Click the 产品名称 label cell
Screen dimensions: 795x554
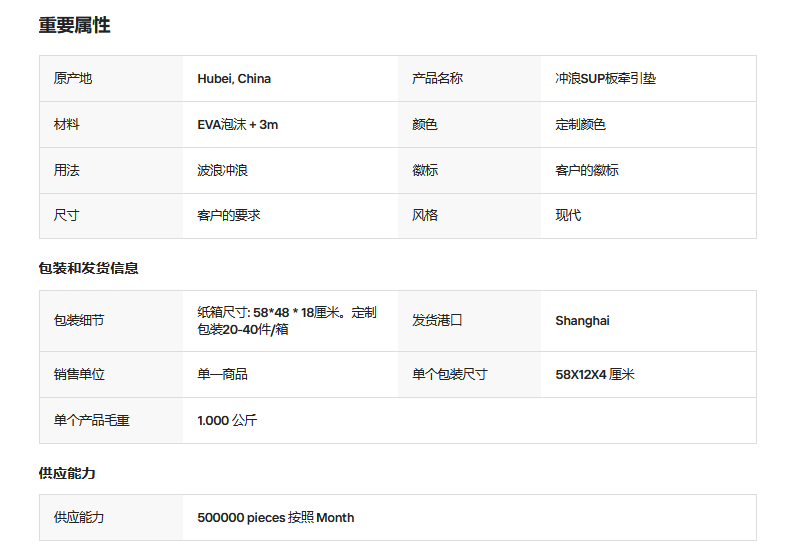(x=469, y=79)
